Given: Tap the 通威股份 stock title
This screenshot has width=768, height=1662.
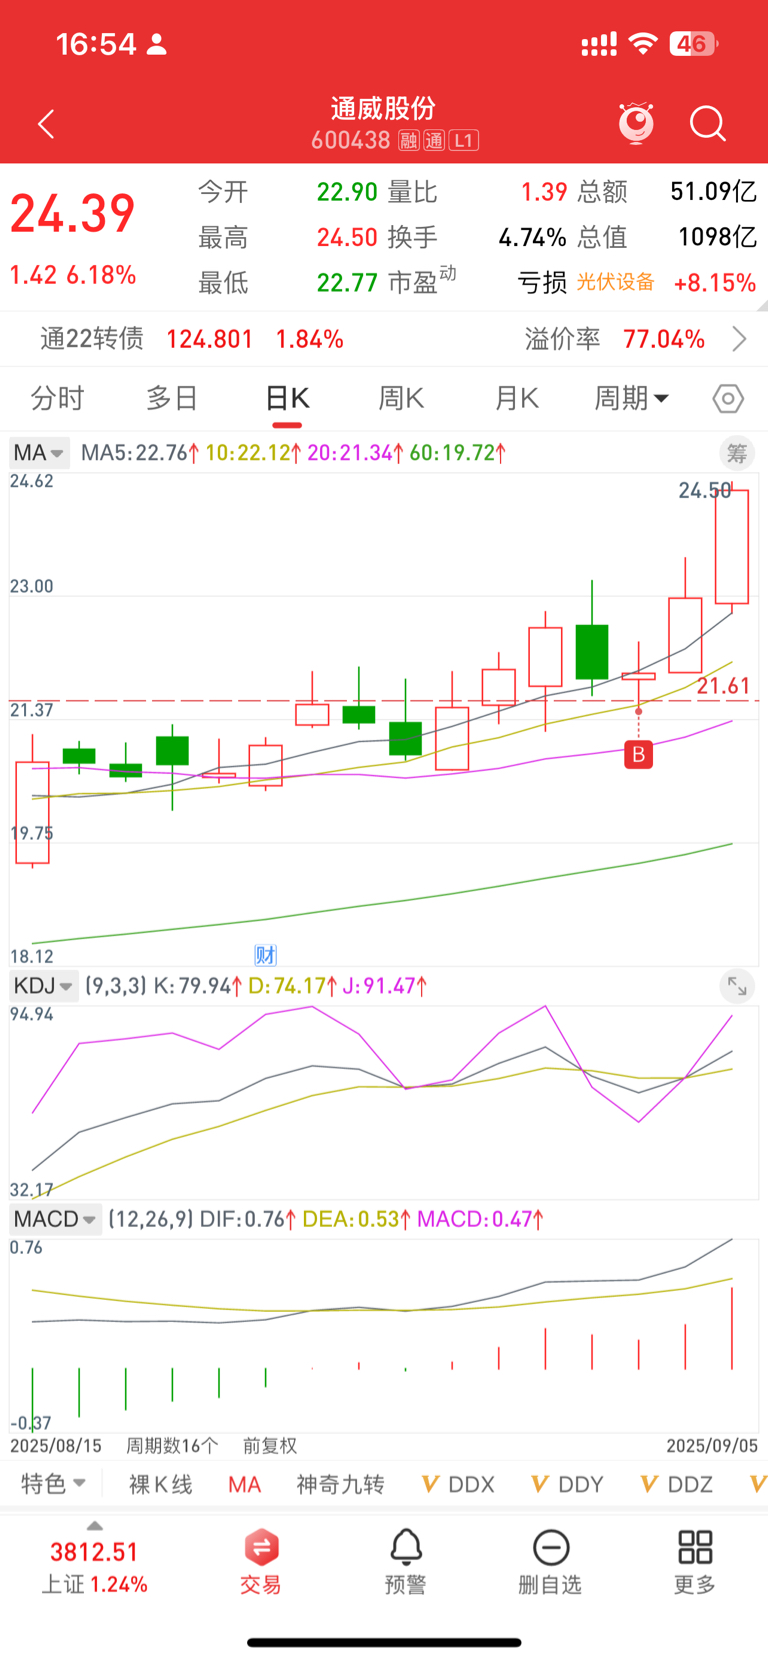Looking at the screenshot, I should pyautogui.click(x=383, y=108).
